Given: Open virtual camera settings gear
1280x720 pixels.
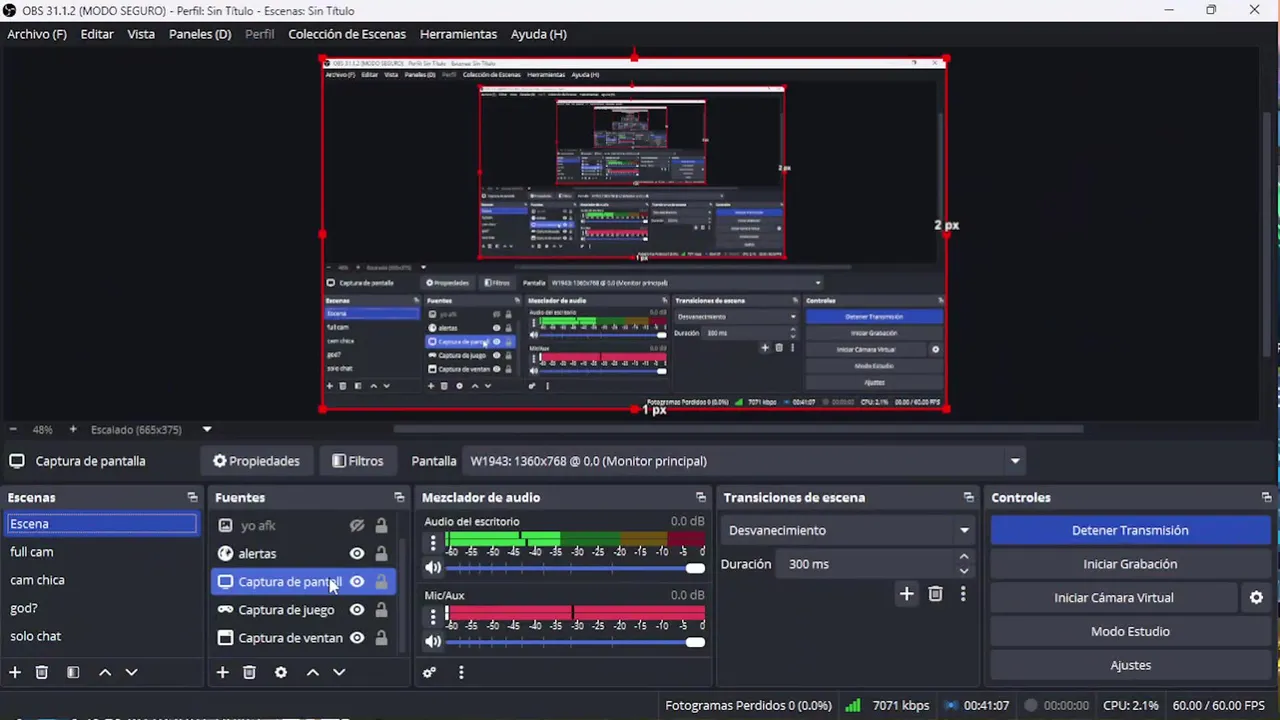Looking at the screenshot, I should click(1257, 598).
